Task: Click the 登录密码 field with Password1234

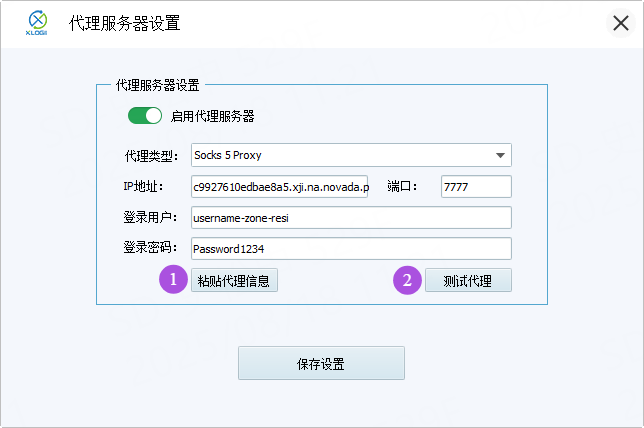Action: 350,249
